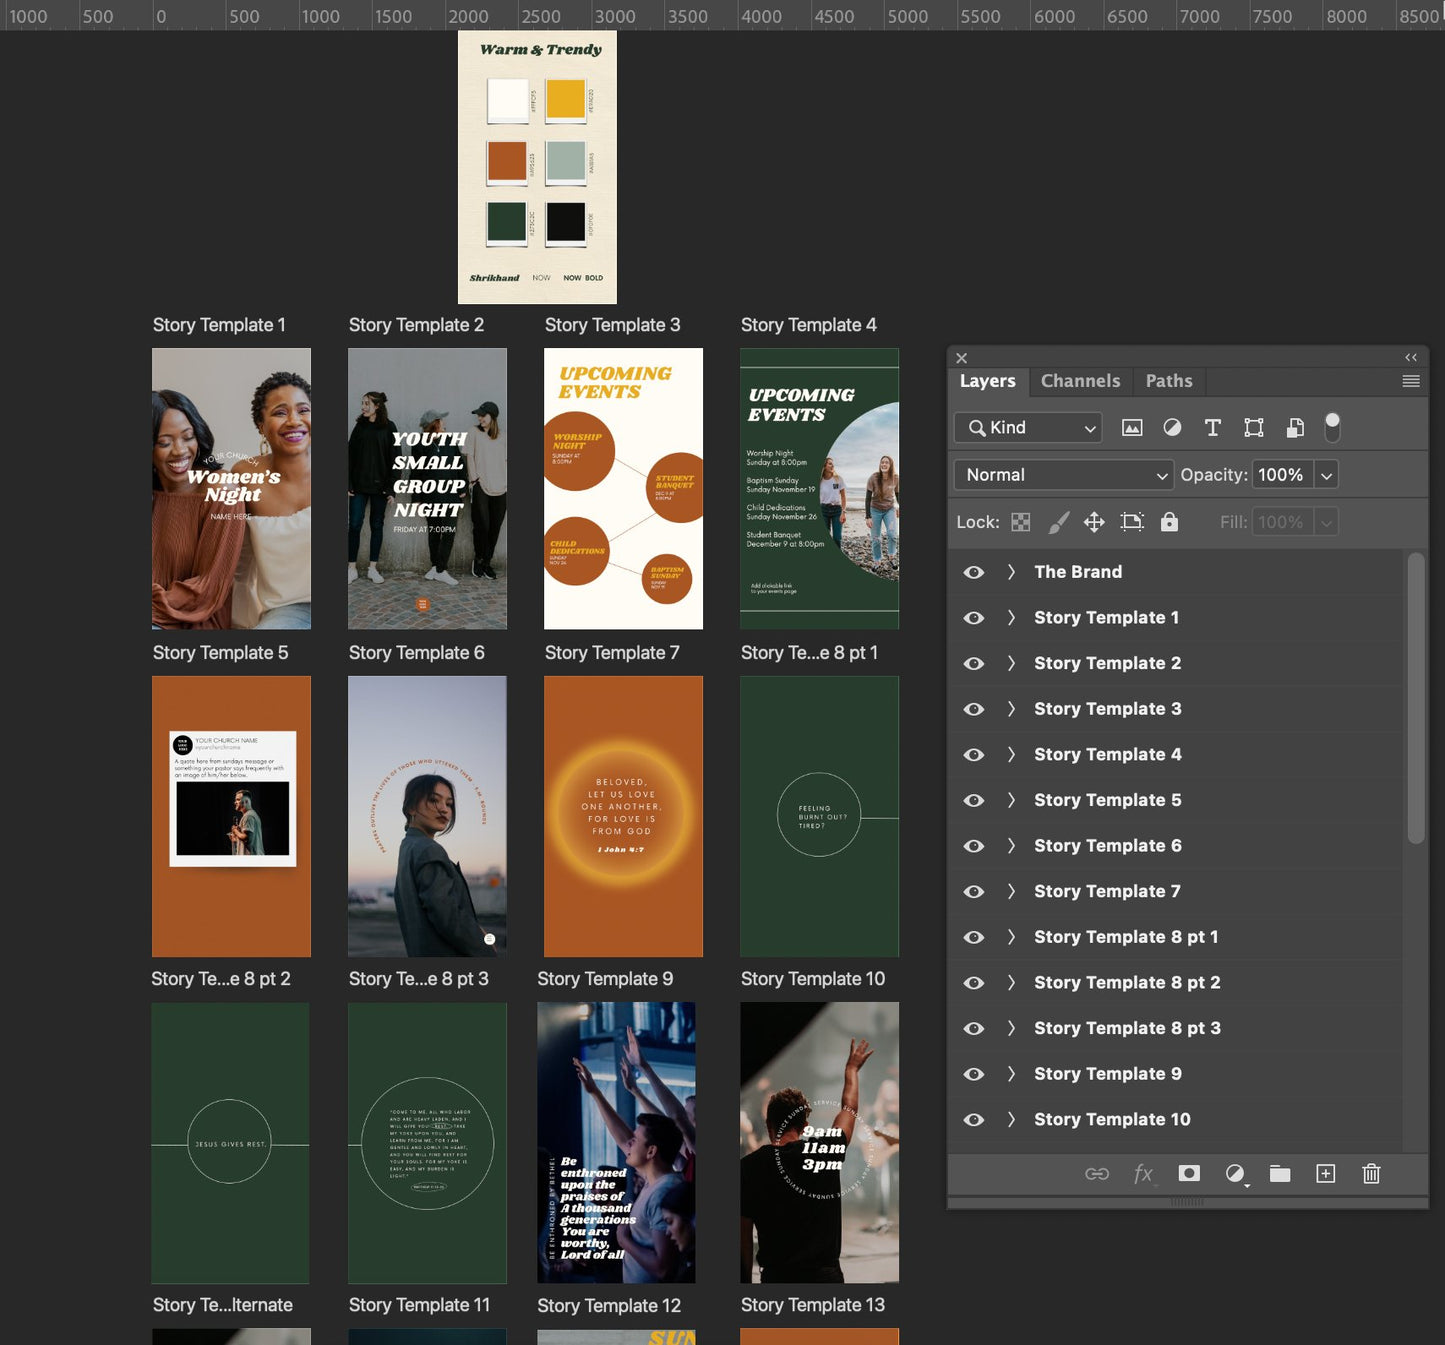Filter layers by adjustment layer icon
The width and height of the screenshot is (1445, 1345).
tap(1172, 428)
